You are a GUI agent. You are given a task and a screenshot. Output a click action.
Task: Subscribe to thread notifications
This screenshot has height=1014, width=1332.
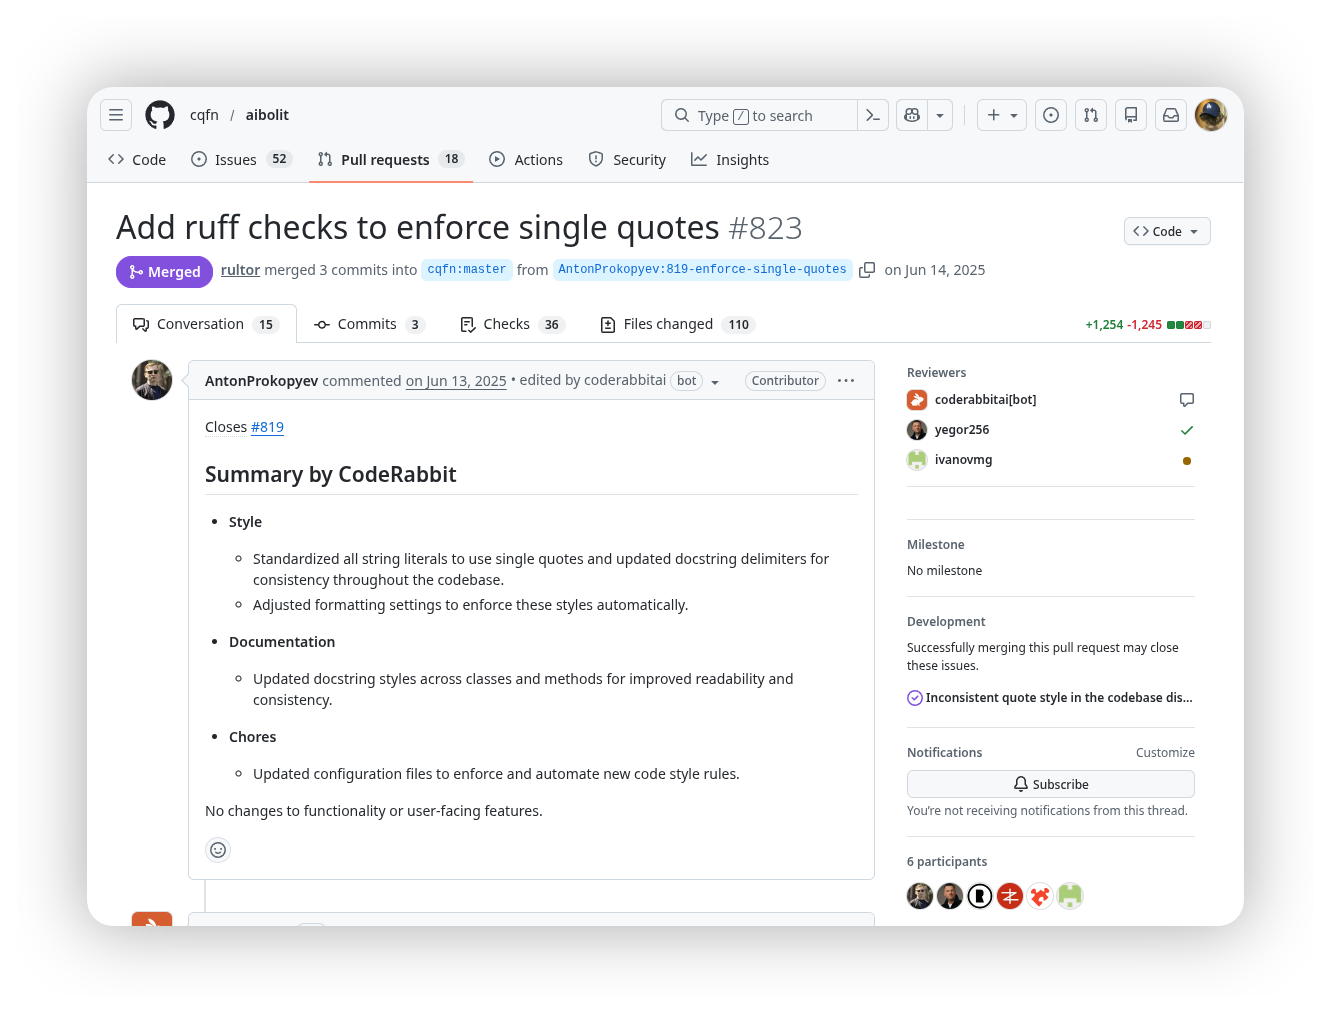pos(1050,784)
